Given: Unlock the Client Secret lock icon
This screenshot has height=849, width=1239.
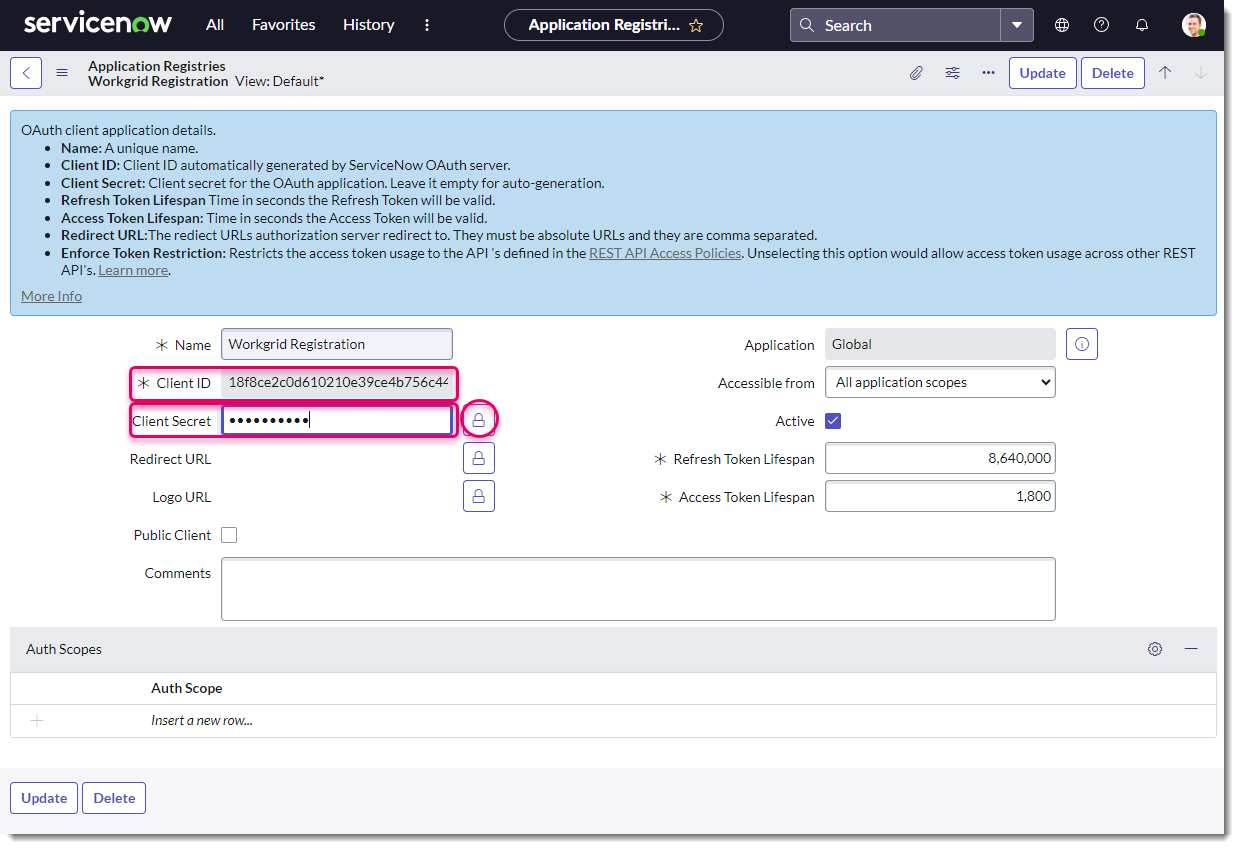Looking at the screenshot, I should click(478, 419).
